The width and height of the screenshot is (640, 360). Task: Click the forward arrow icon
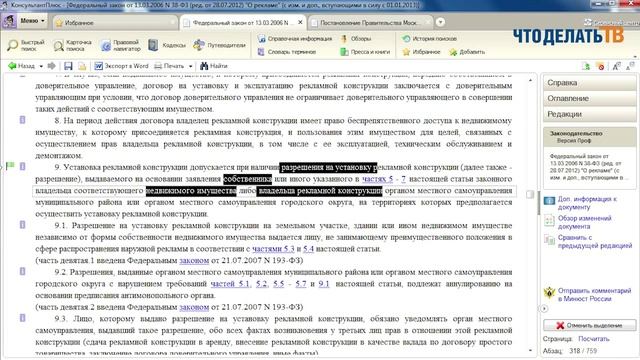click(51, 66)
